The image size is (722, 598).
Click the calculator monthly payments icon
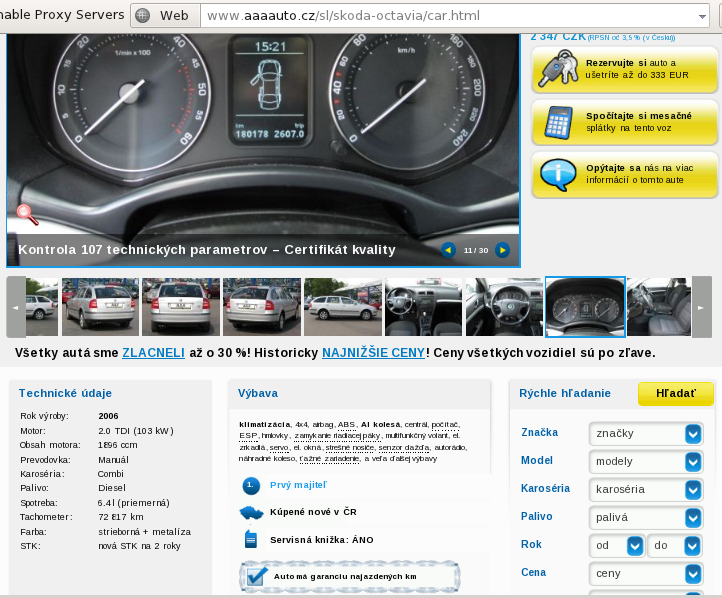(557, 122)
